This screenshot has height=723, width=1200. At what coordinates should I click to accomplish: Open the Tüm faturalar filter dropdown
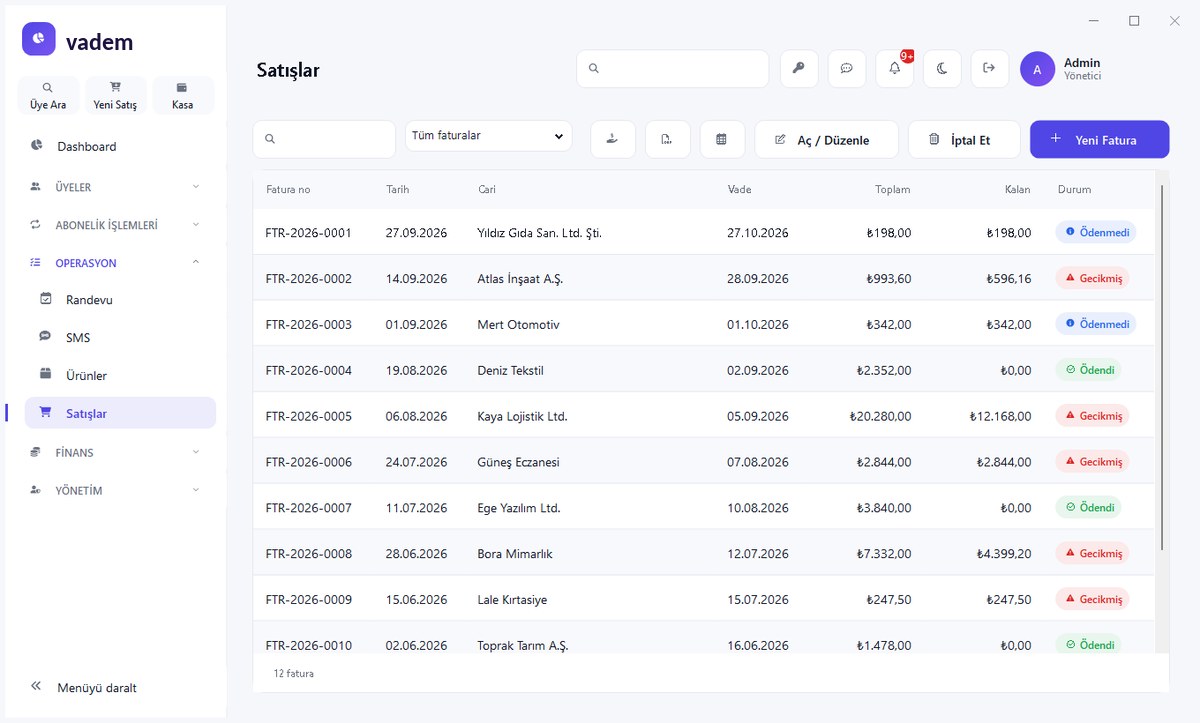[x=489, y=136]
